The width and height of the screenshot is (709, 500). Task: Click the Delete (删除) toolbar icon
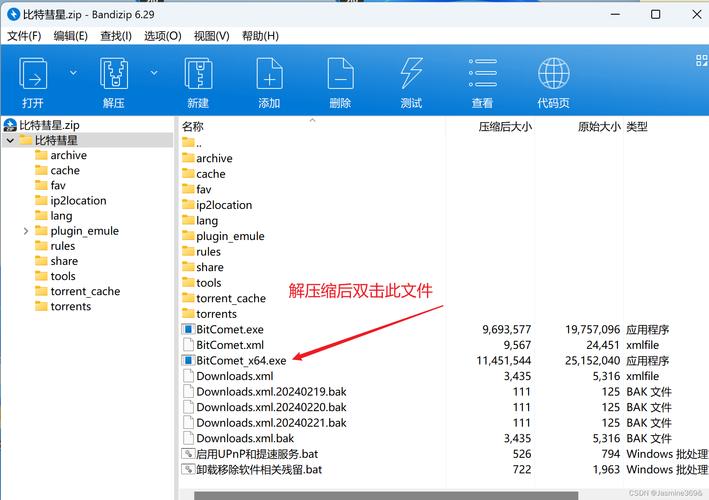point(340,73)
